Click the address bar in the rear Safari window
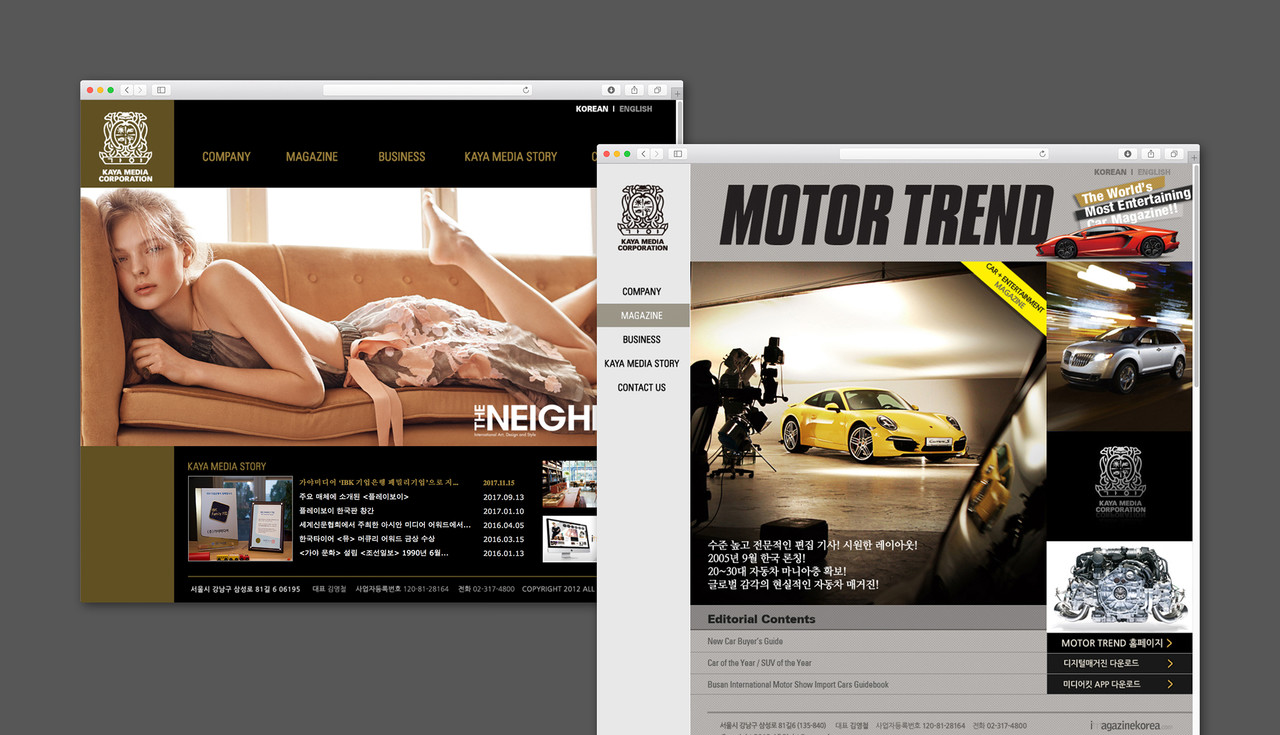 point(428,90)
